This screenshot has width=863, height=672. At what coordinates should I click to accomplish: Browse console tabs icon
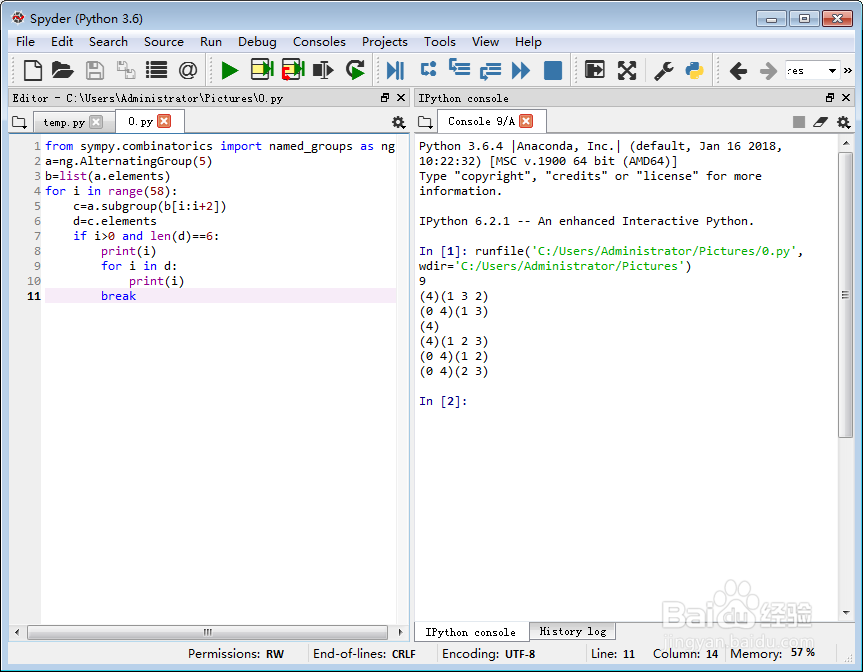[x=425, y=122]
